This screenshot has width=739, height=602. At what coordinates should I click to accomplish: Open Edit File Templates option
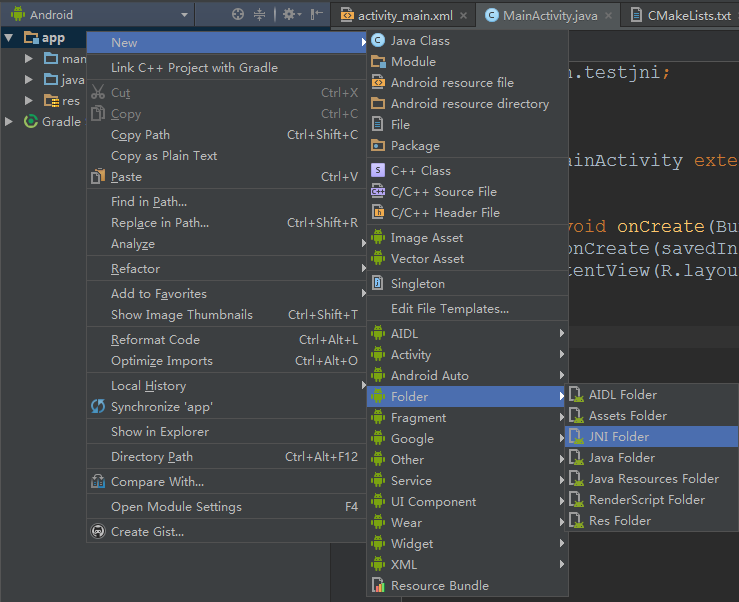click(x=449, y=309)
